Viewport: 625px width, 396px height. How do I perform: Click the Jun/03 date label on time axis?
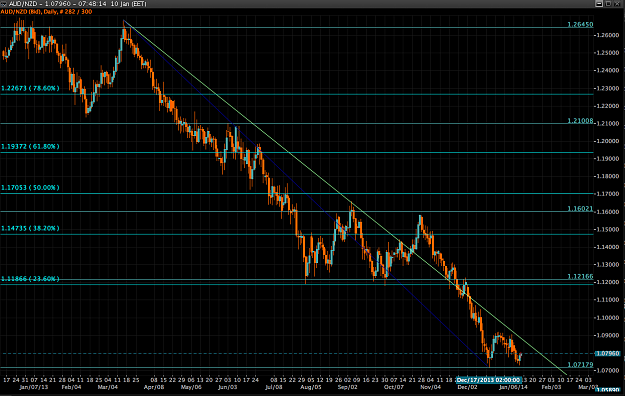pos(228,387)
